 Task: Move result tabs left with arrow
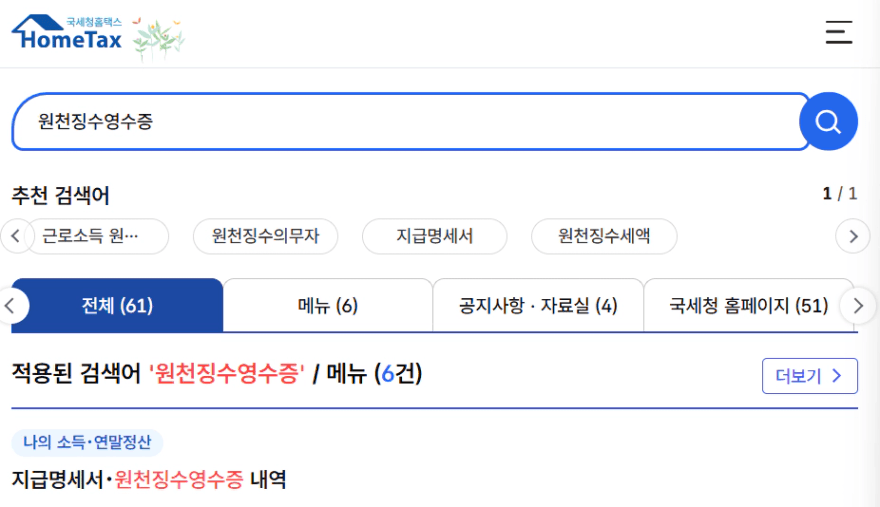(11, 305)
